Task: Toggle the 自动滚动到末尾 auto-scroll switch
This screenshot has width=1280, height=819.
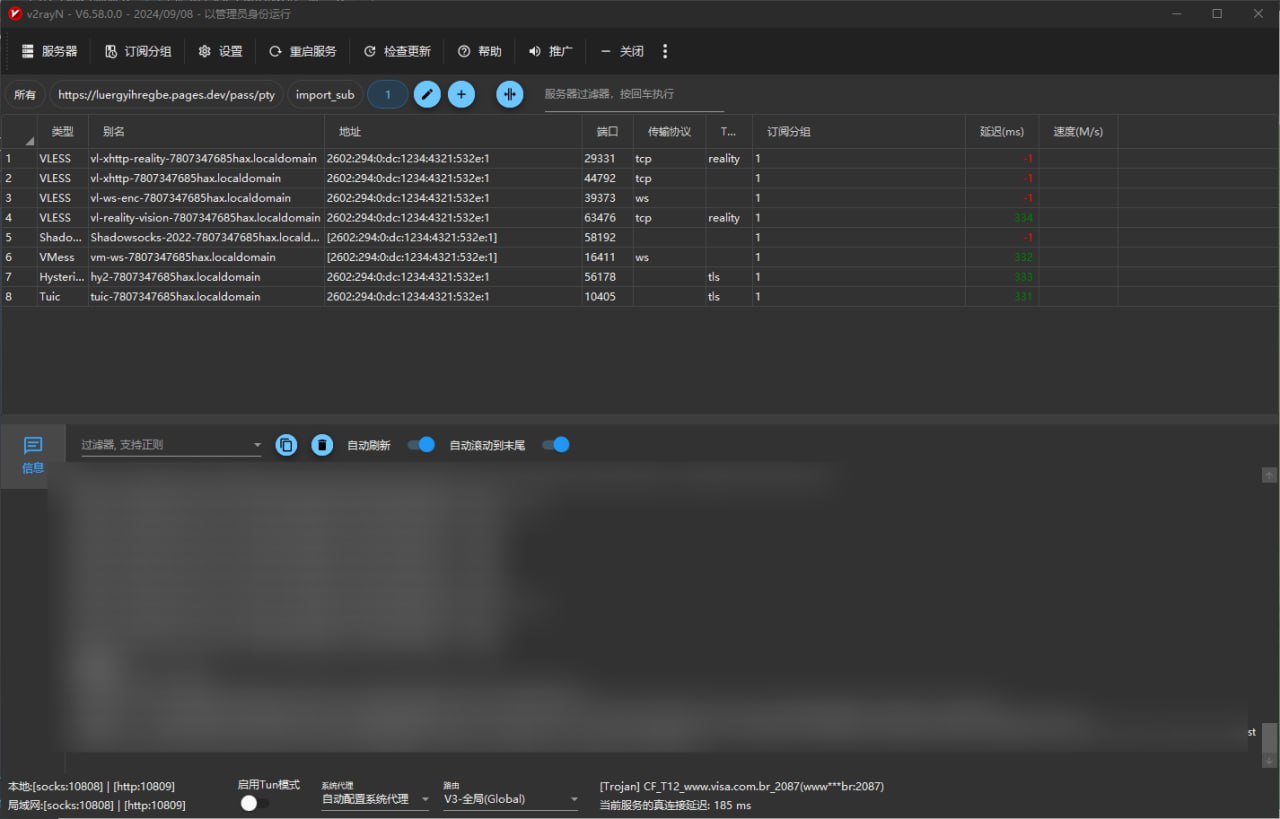Action: point(555,445)
